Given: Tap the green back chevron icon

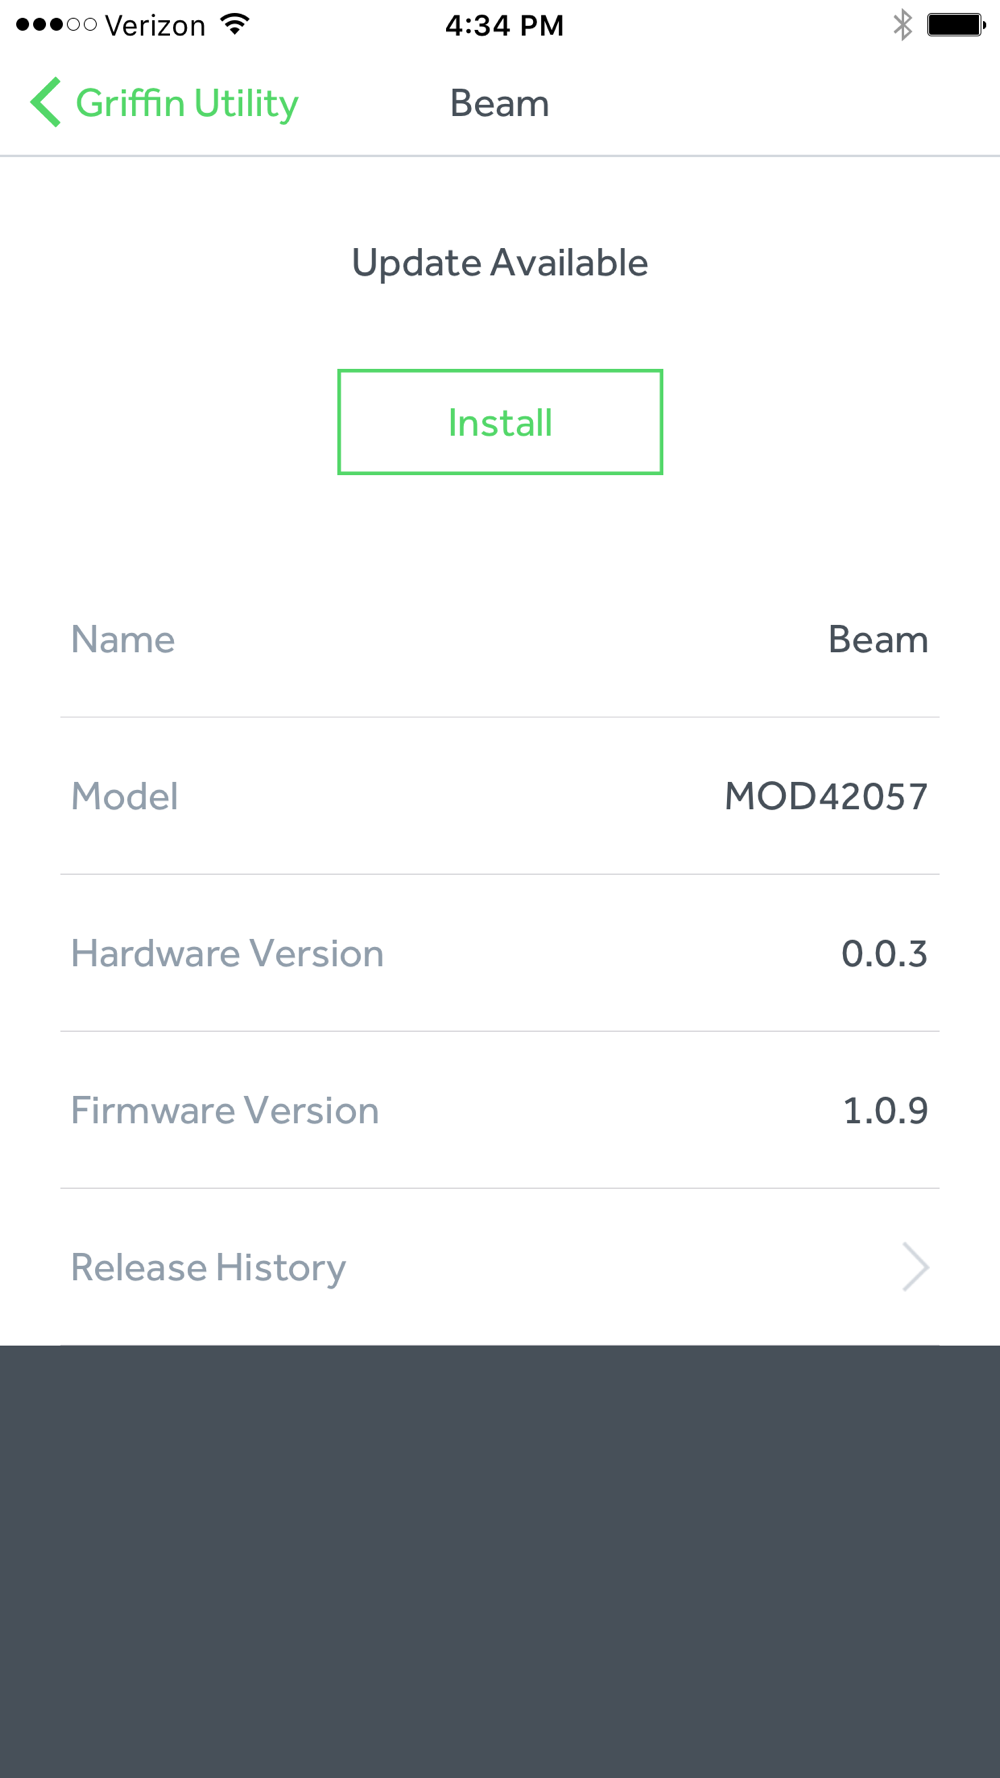Looking at the screenshot, I should pyautogui.click(x=45, y=103).
